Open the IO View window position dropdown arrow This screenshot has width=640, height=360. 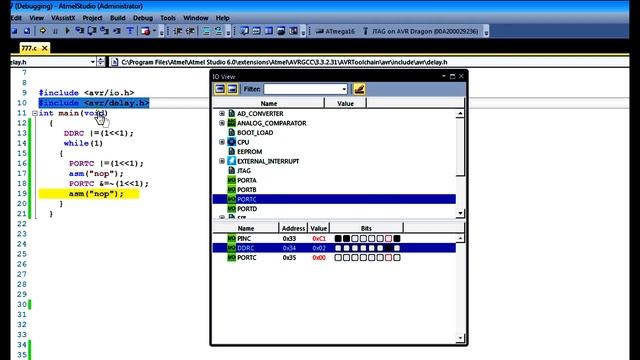[x=444, y=76]
